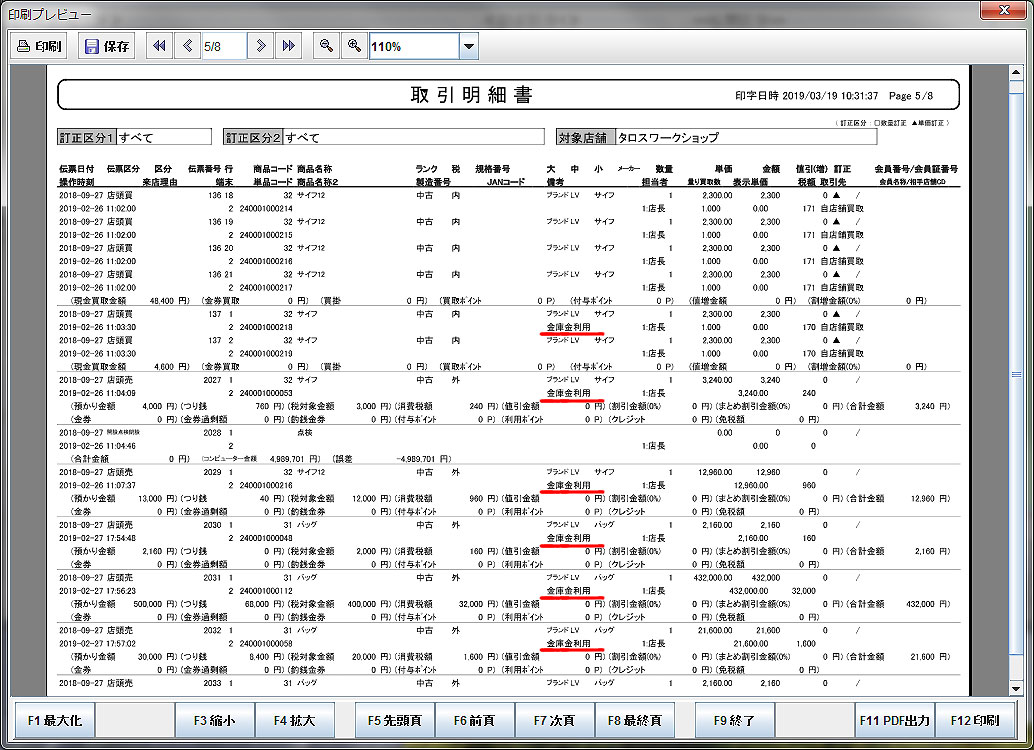Click the zoom-out magnifier icon

tap(325, 46)
